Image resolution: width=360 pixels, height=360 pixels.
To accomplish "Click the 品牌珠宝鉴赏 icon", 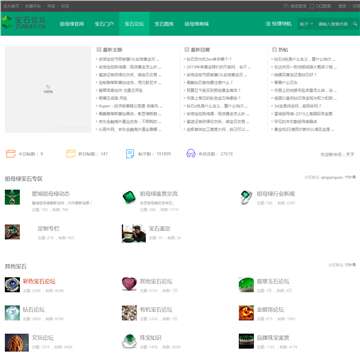I will (x=246, y=341).
